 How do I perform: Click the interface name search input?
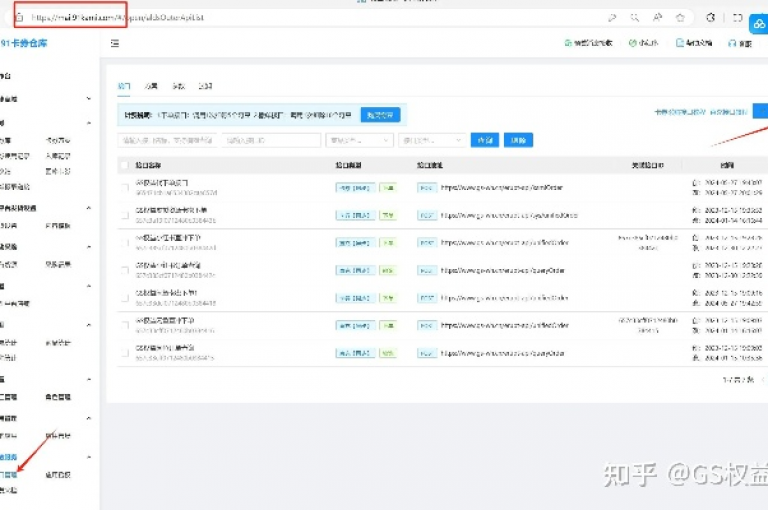point(168,140)
